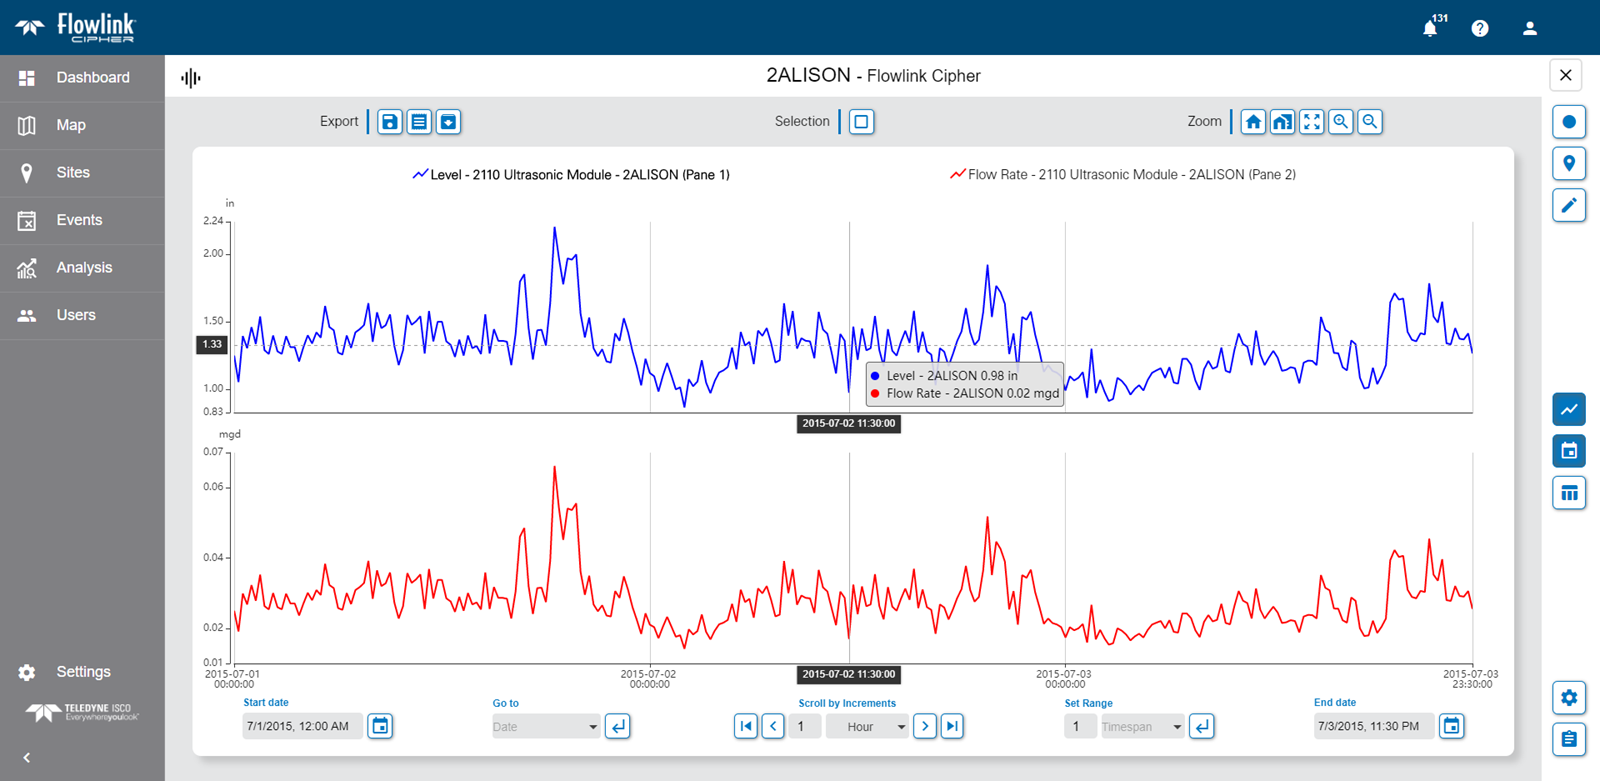Viewport: 1600px width, 781px height.
Task: Open the Timespan range dropdown
Action: tap(1142, 727)
